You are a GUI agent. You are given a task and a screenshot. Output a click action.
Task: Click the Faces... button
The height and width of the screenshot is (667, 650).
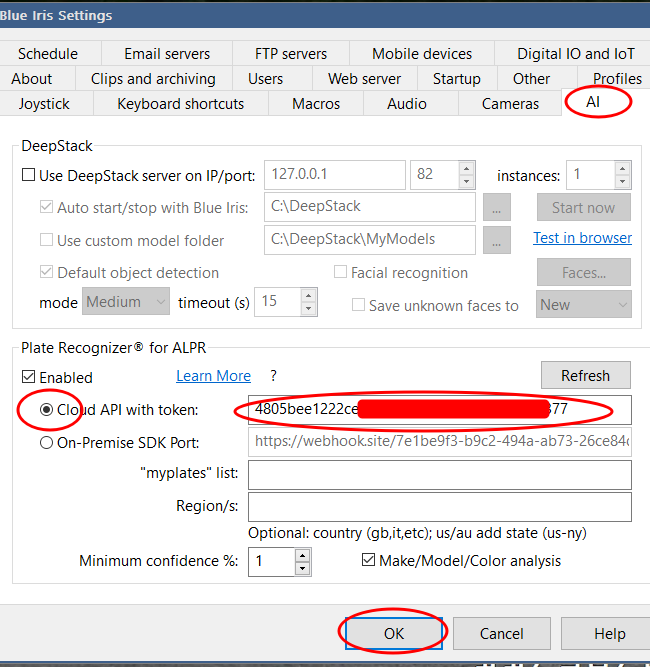[x=584, y=272]
